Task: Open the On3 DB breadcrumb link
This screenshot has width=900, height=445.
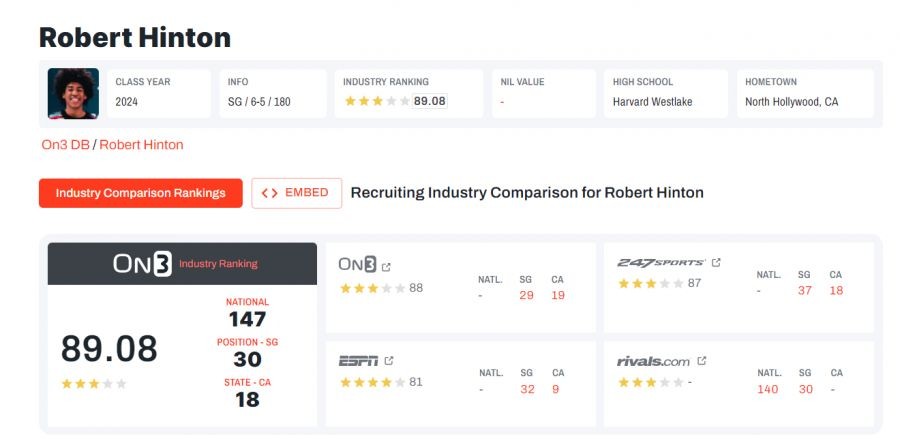Action: 65,145
